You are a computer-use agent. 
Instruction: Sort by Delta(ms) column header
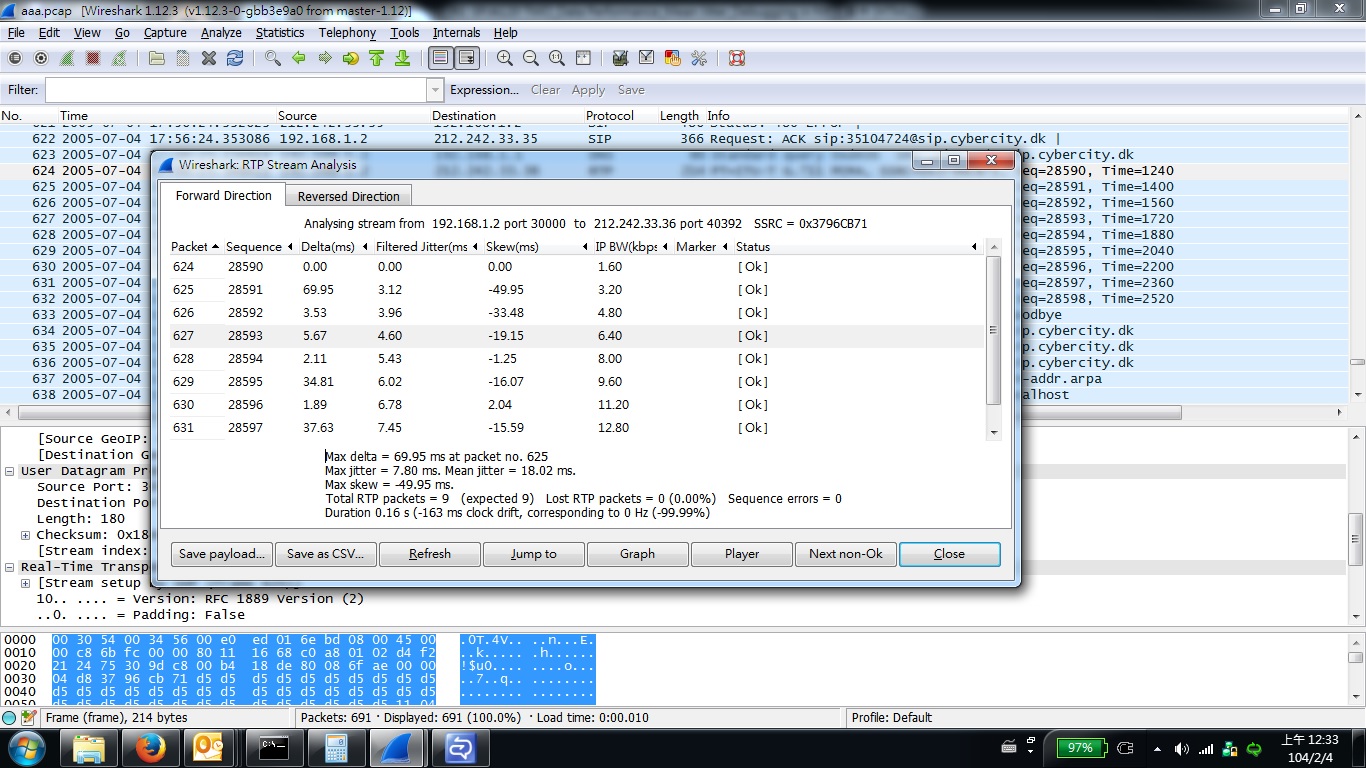pos(335,246)
